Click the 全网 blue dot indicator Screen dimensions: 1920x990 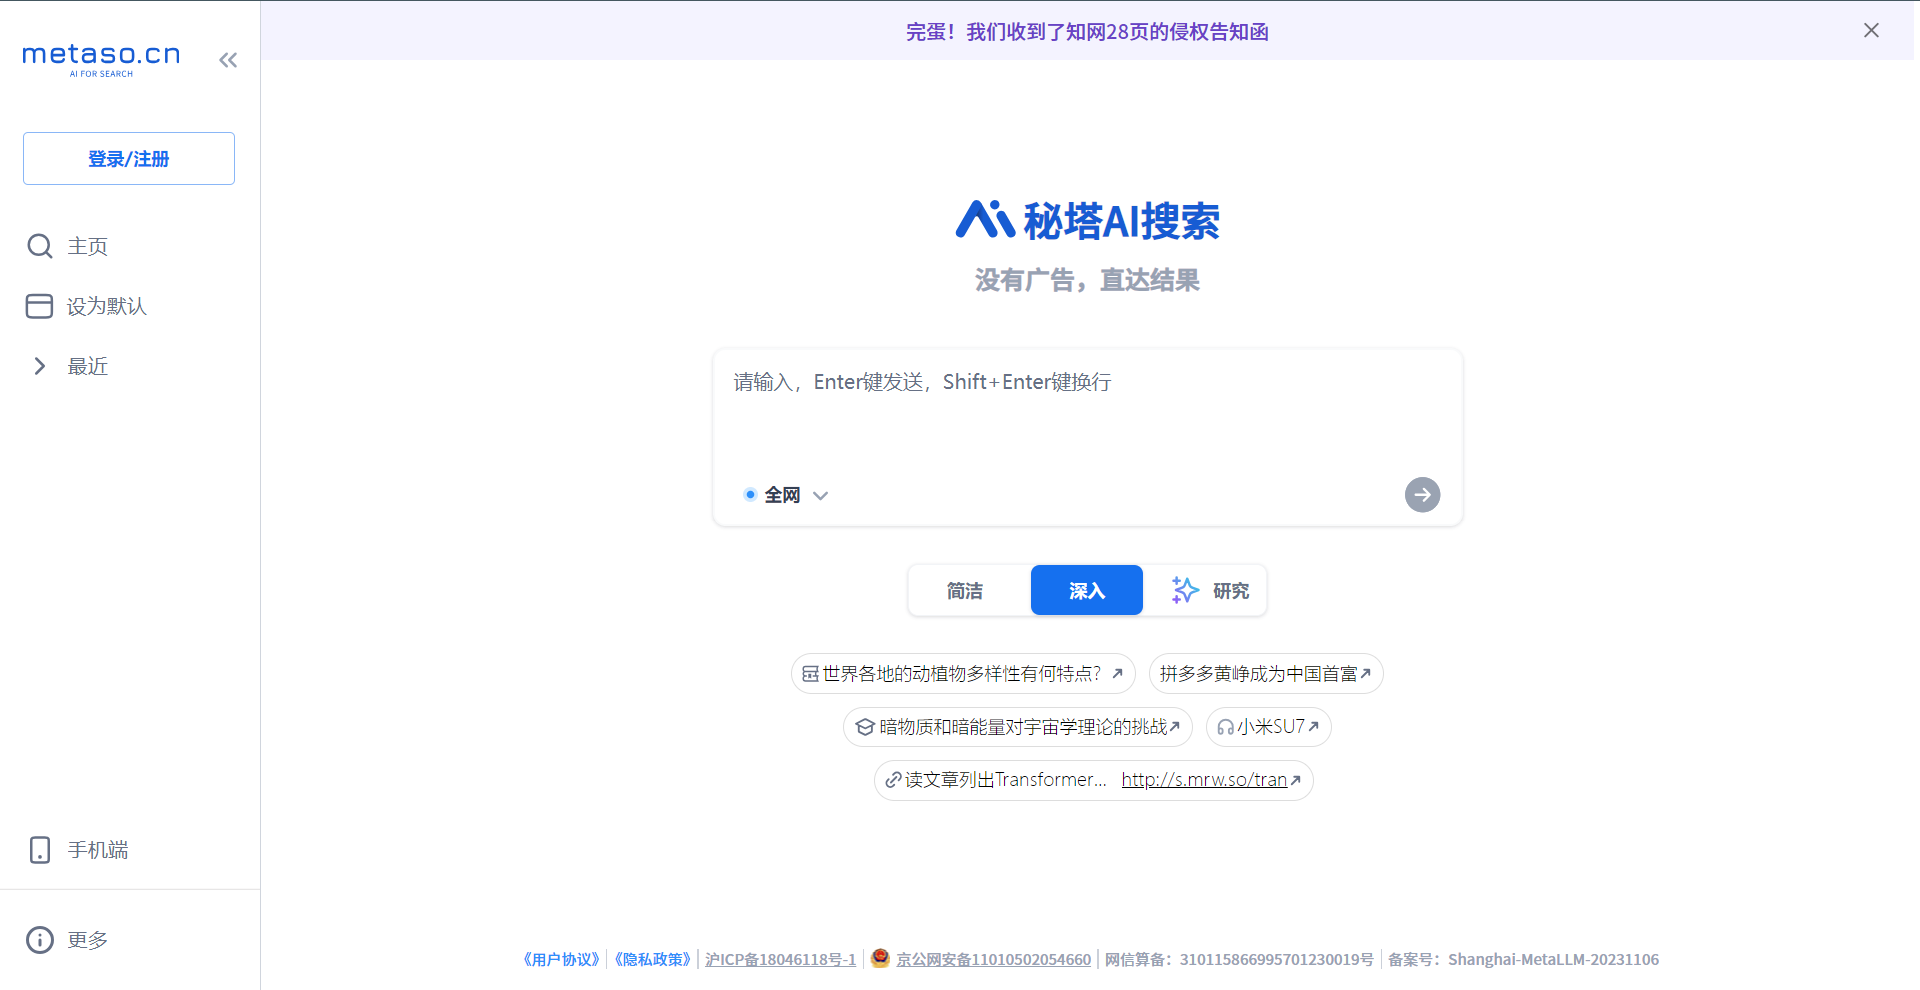750,494
